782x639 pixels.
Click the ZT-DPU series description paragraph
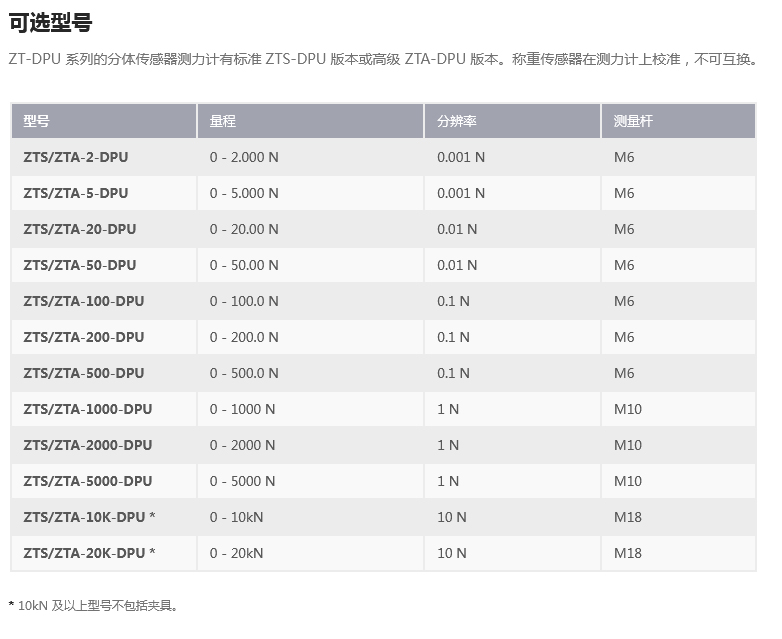[384, 59]
